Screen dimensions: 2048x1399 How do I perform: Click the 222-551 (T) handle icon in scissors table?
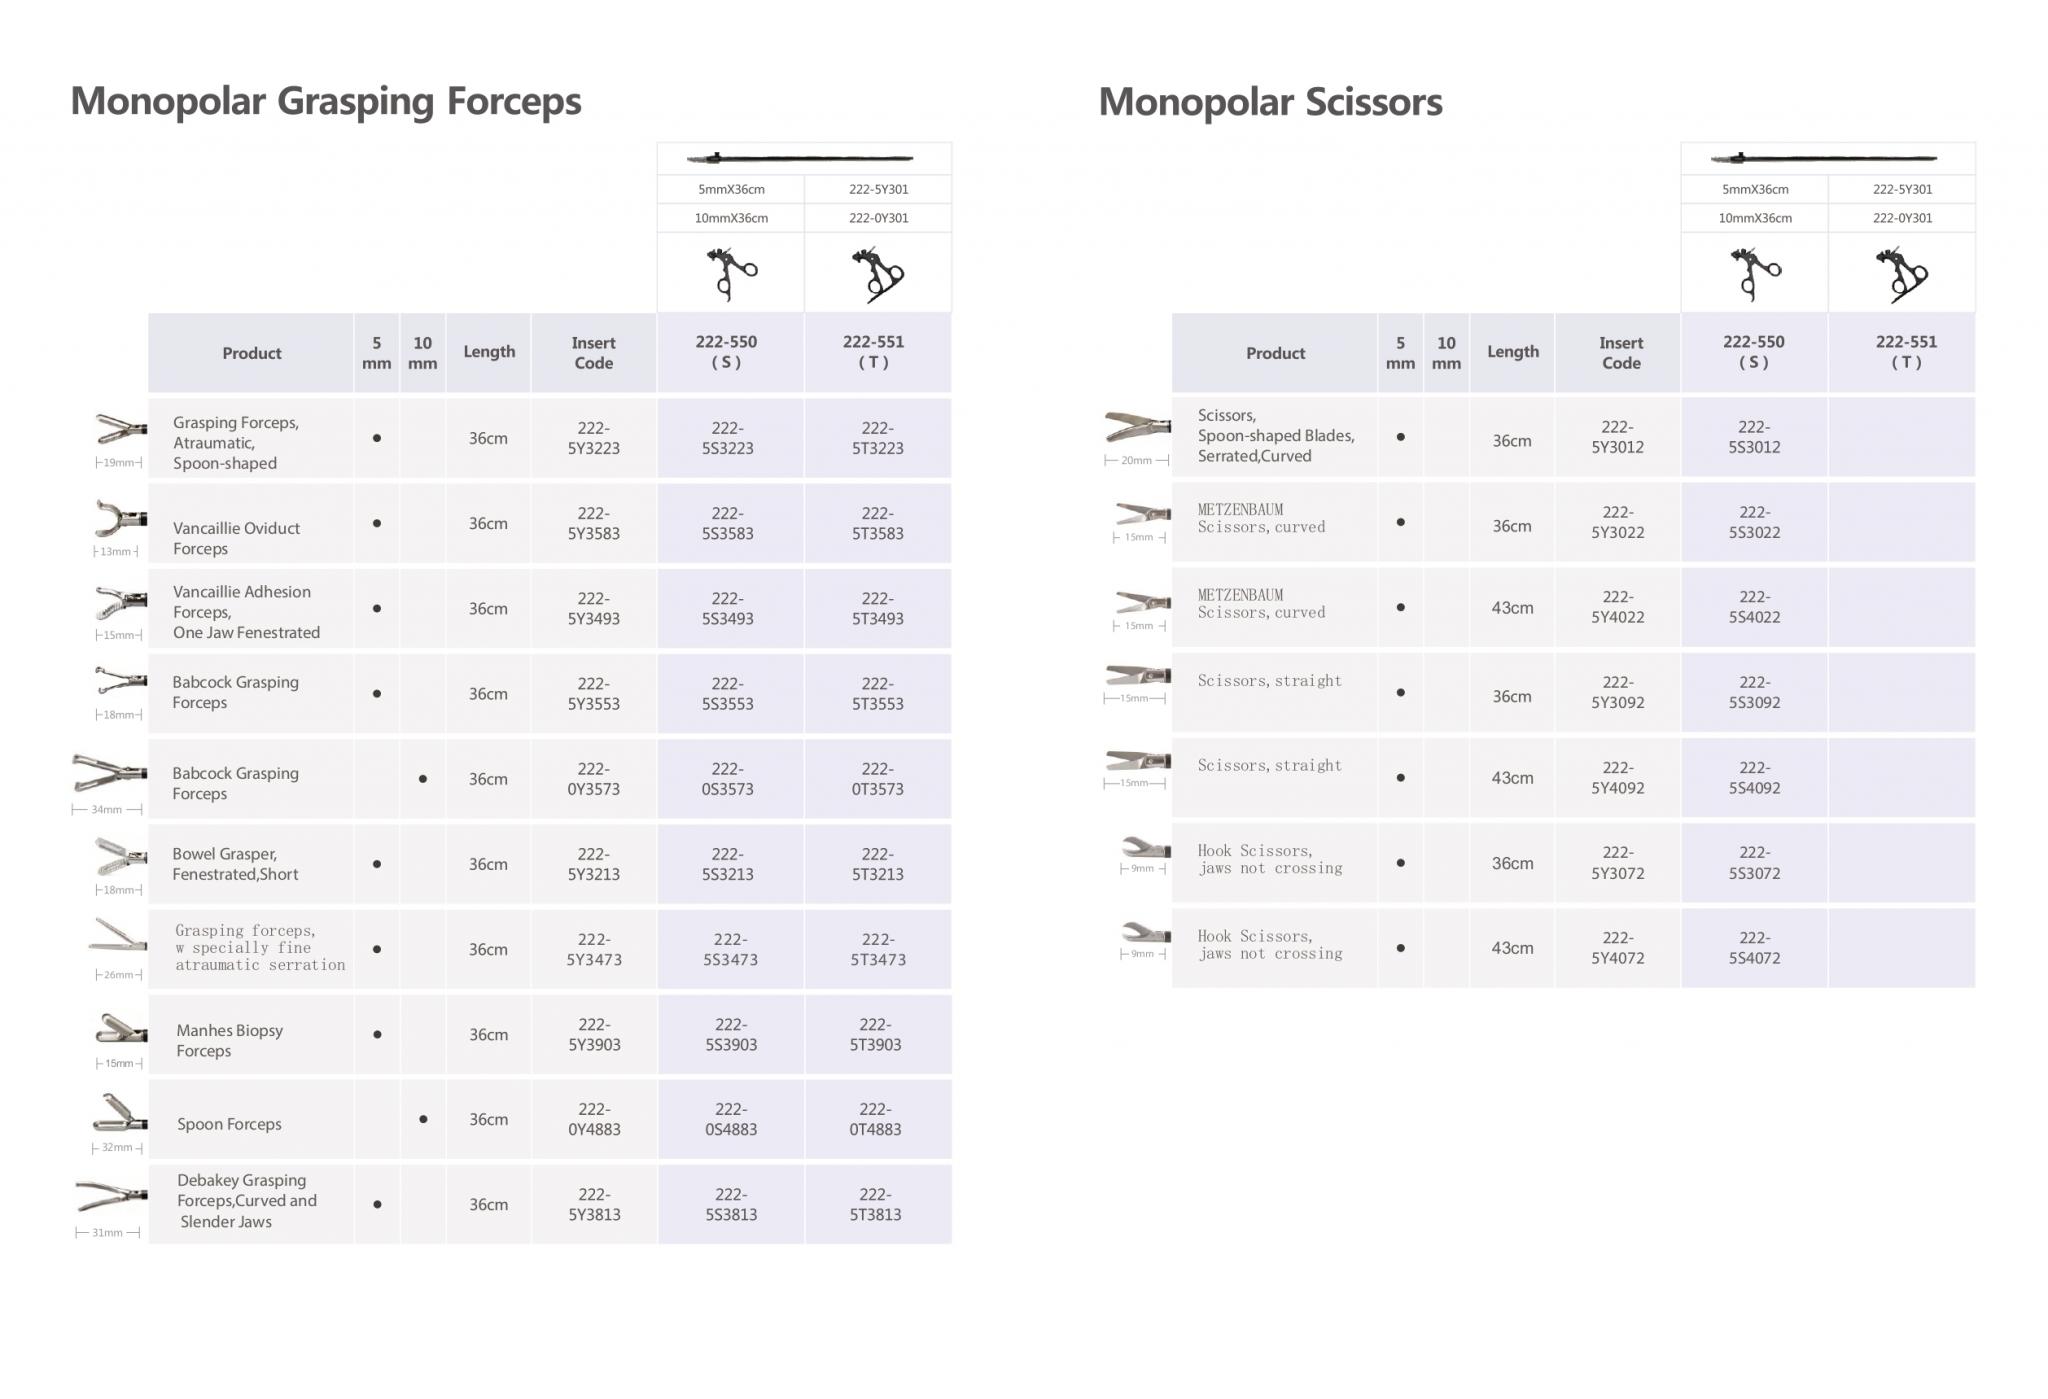[x=1901, y=274]
